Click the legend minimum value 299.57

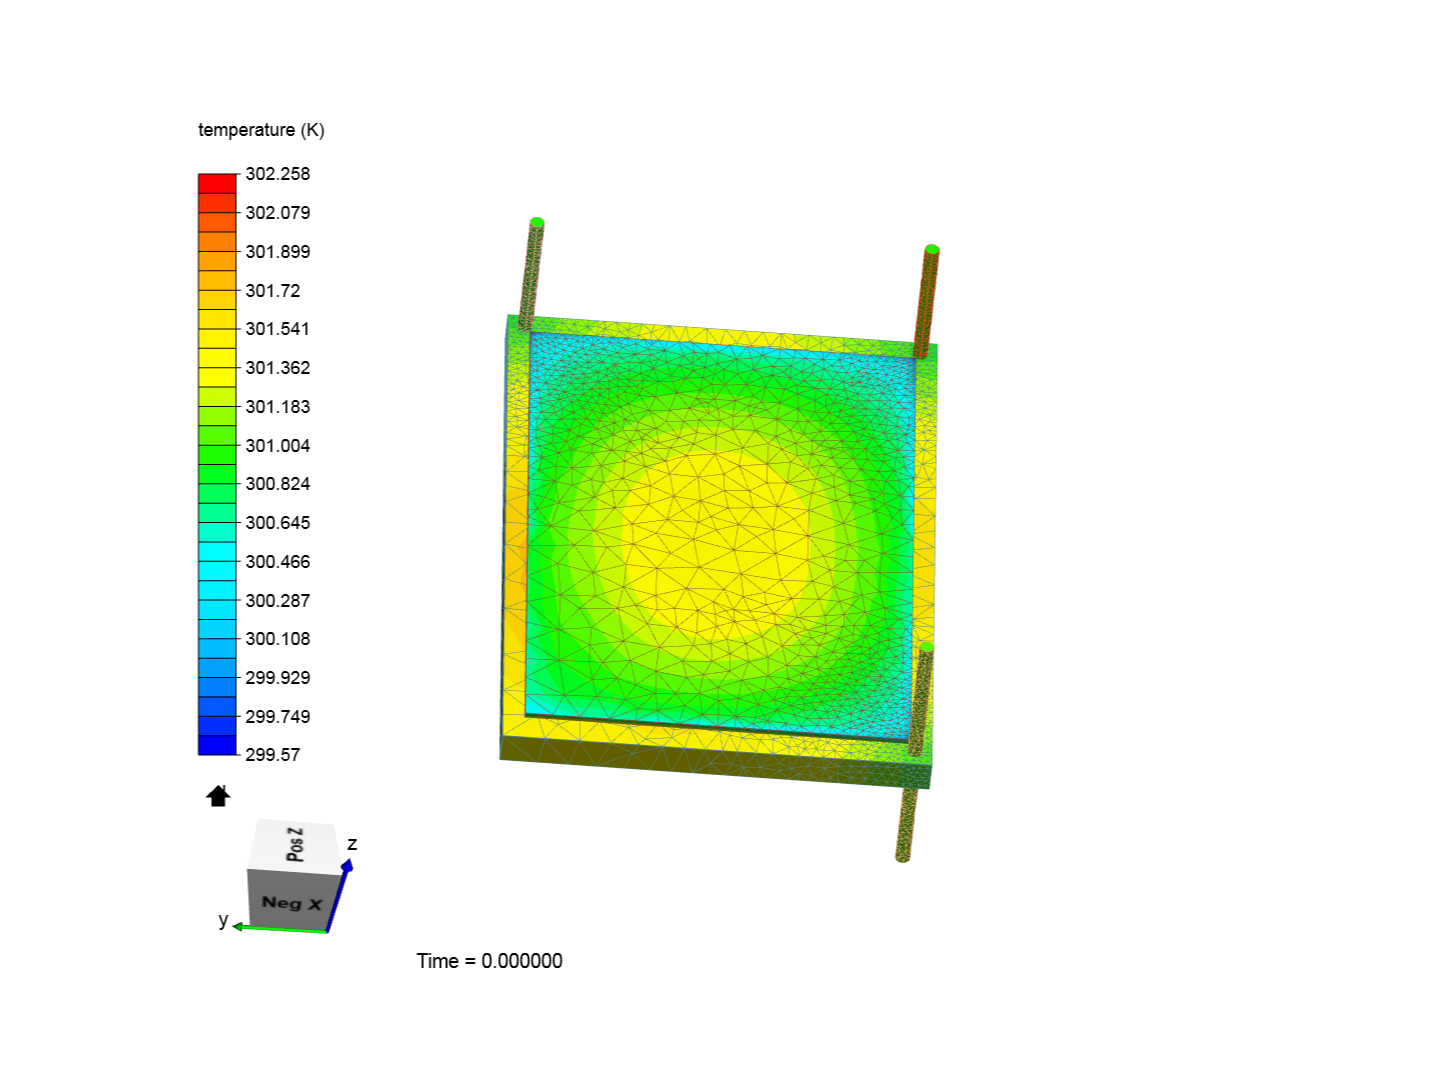coord(272,755)
